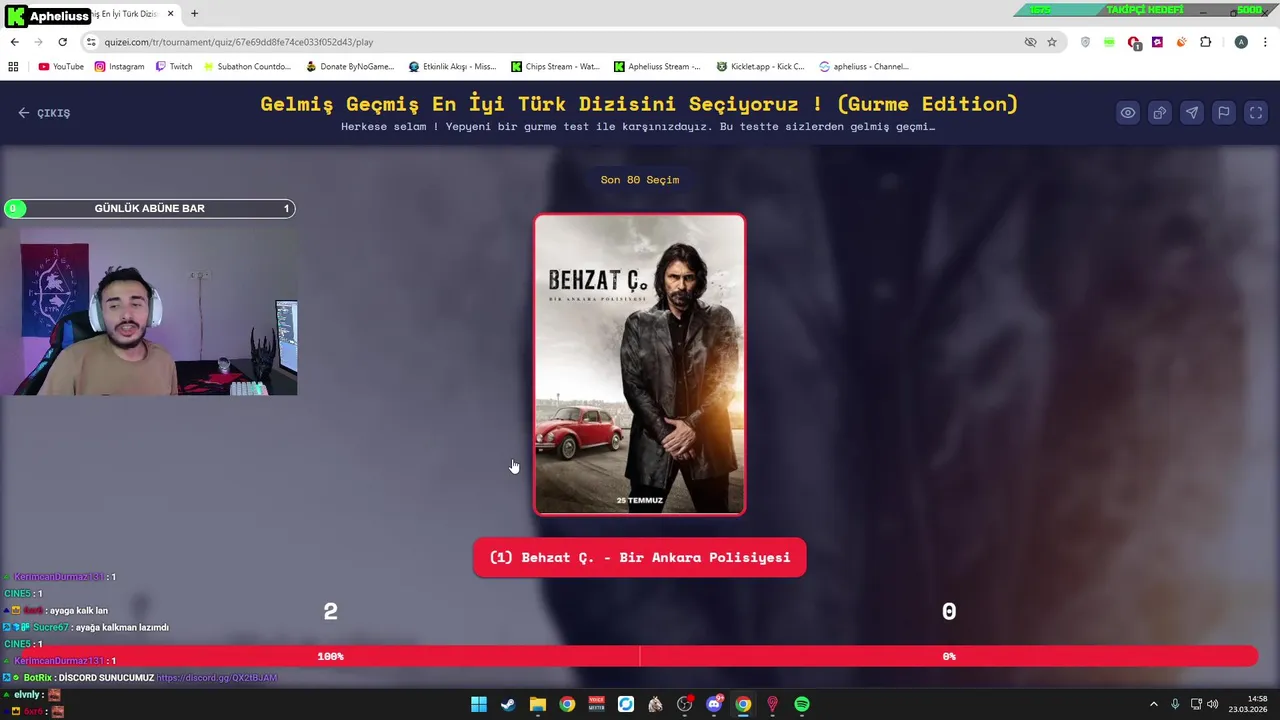Open the Chrome apps grid icon
Image resolution: width=1280 pixels, height=720 pixels.
[13, 67]
